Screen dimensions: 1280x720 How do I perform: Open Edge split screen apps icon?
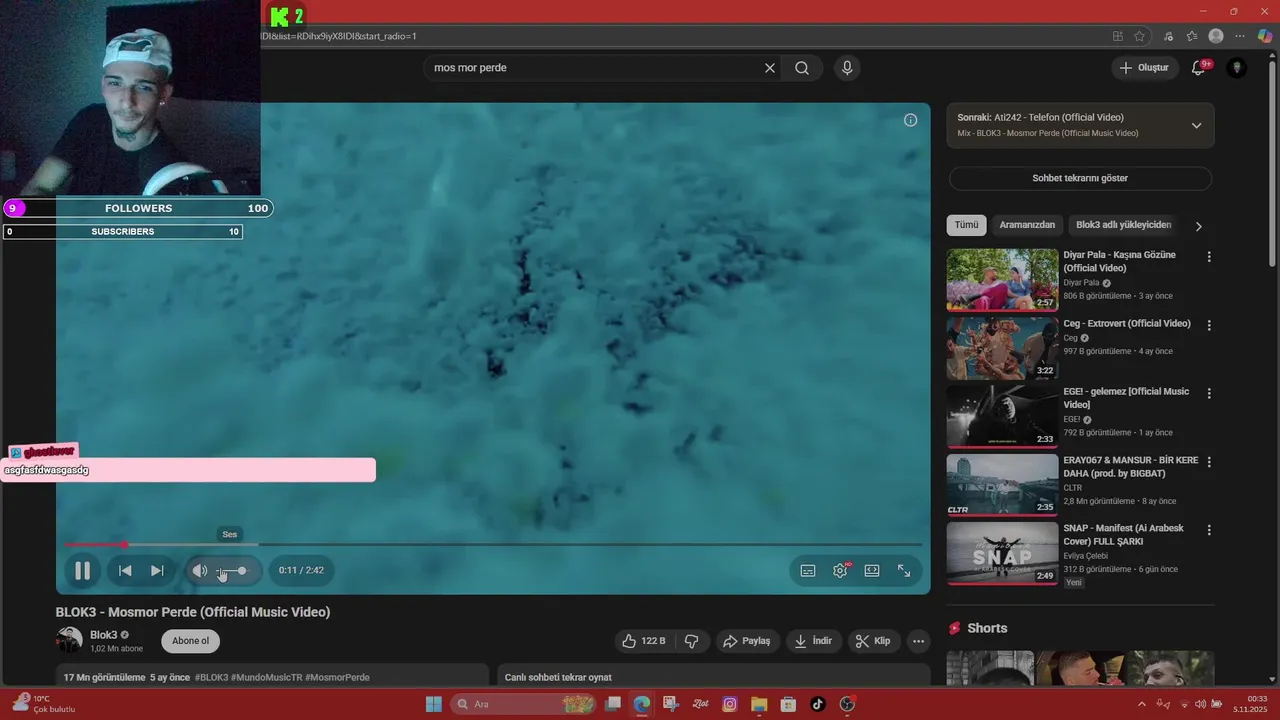[x=1118, y=36]
